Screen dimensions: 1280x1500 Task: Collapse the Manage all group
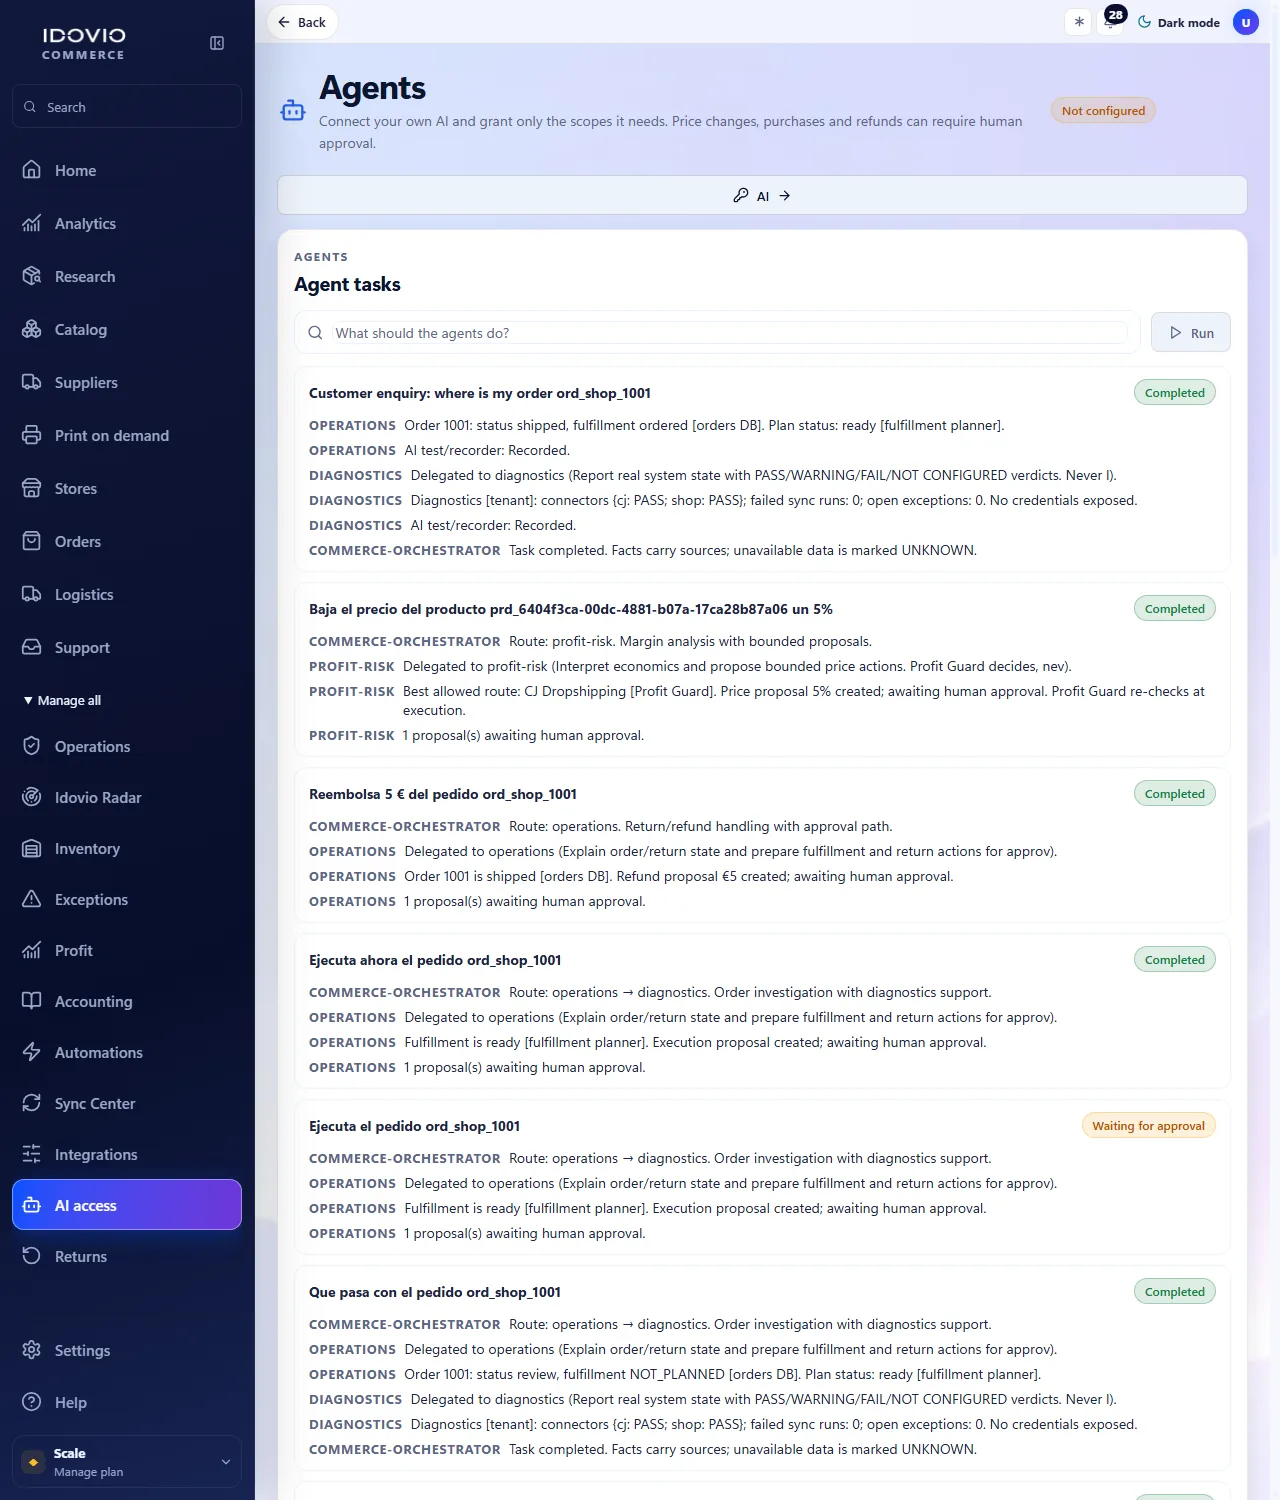click(x=62, y=701)
